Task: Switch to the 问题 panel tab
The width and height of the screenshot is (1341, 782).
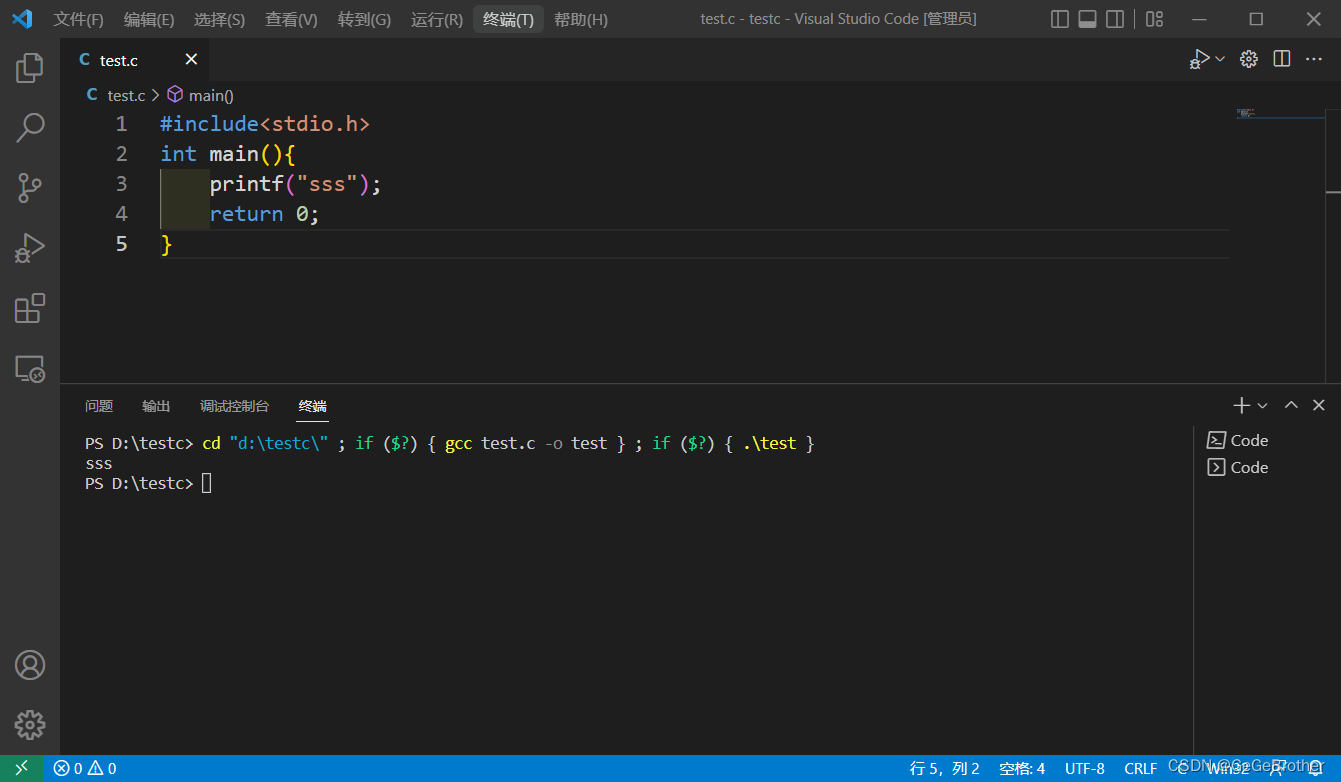Action: tap(99, 406)
